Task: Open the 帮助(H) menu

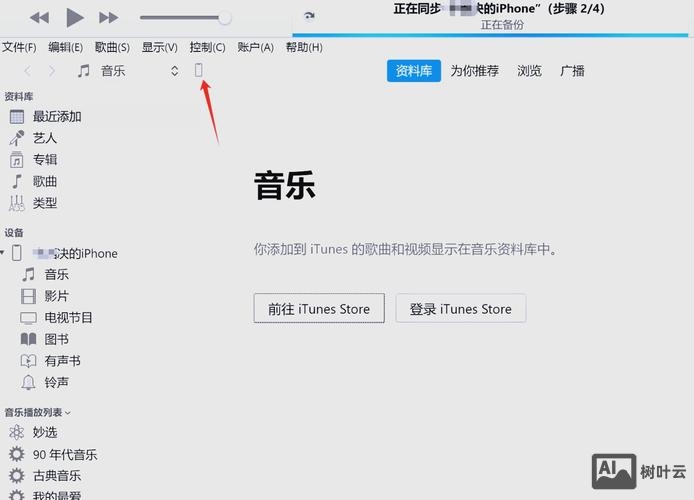Action: (x=304, y=47)
